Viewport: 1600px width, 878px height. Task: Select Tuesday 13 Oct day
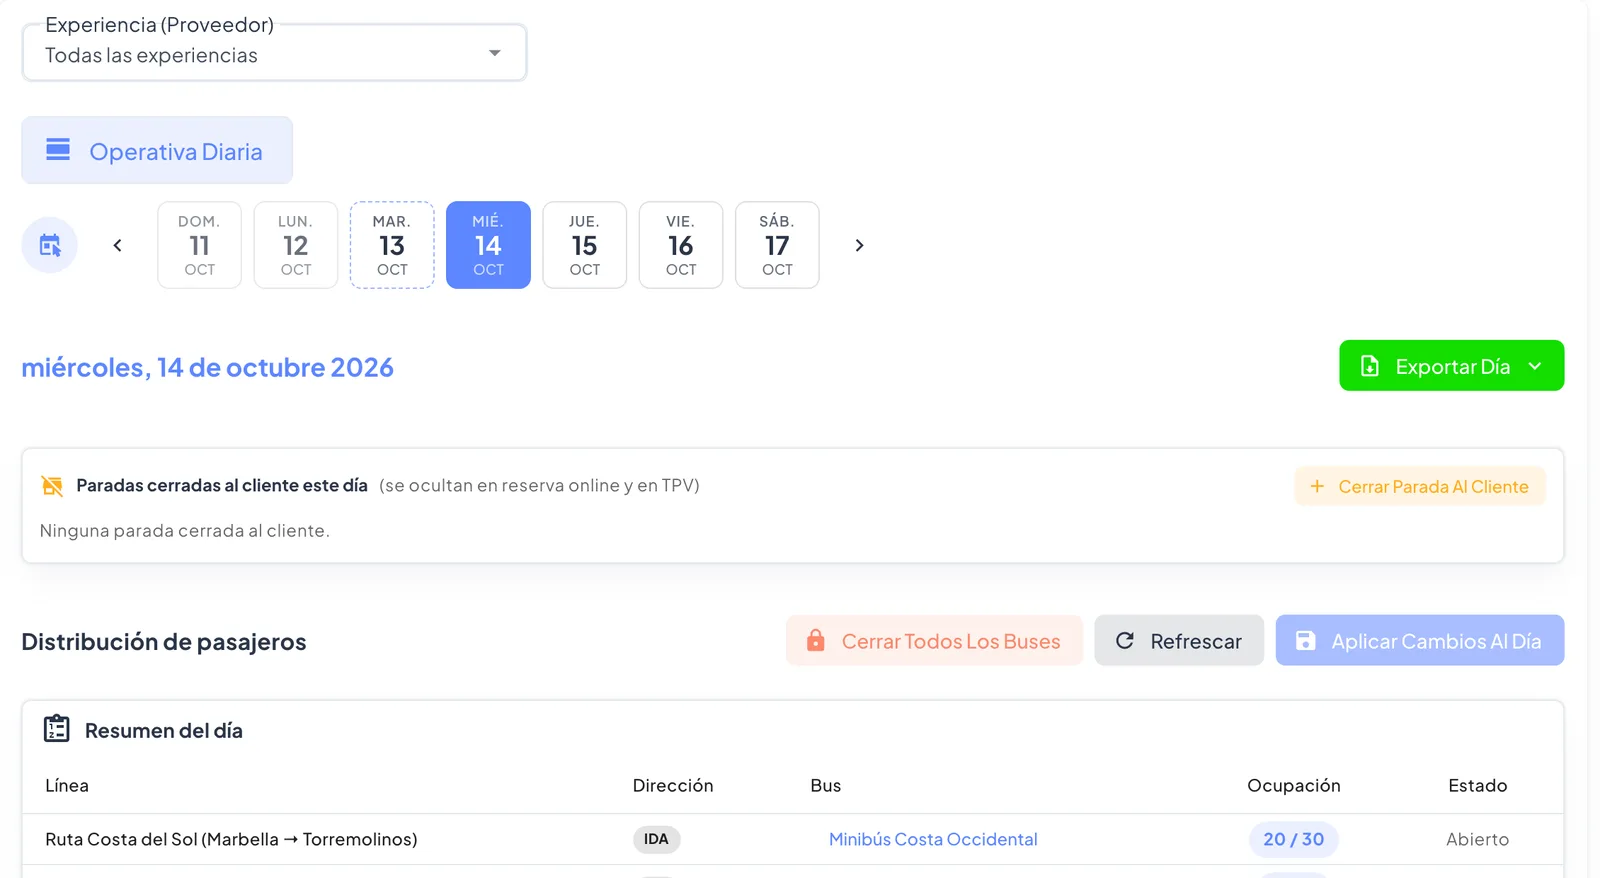392,245
